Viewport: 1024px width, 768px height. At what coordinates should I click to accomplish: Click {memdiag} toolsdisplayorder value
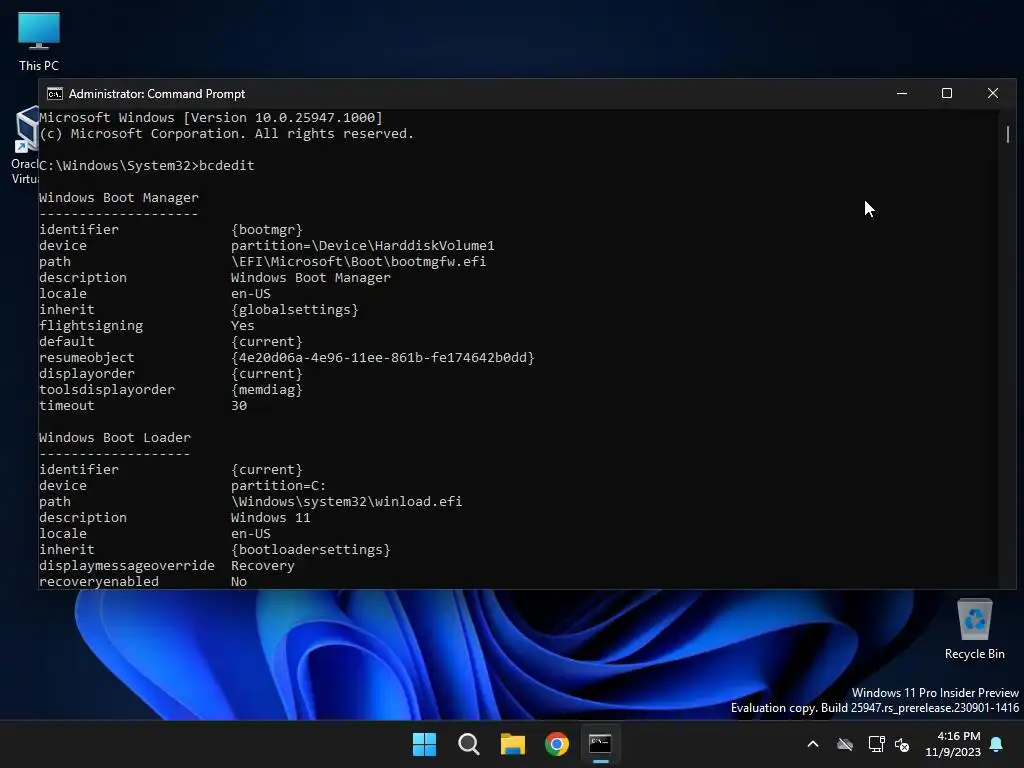266,389
